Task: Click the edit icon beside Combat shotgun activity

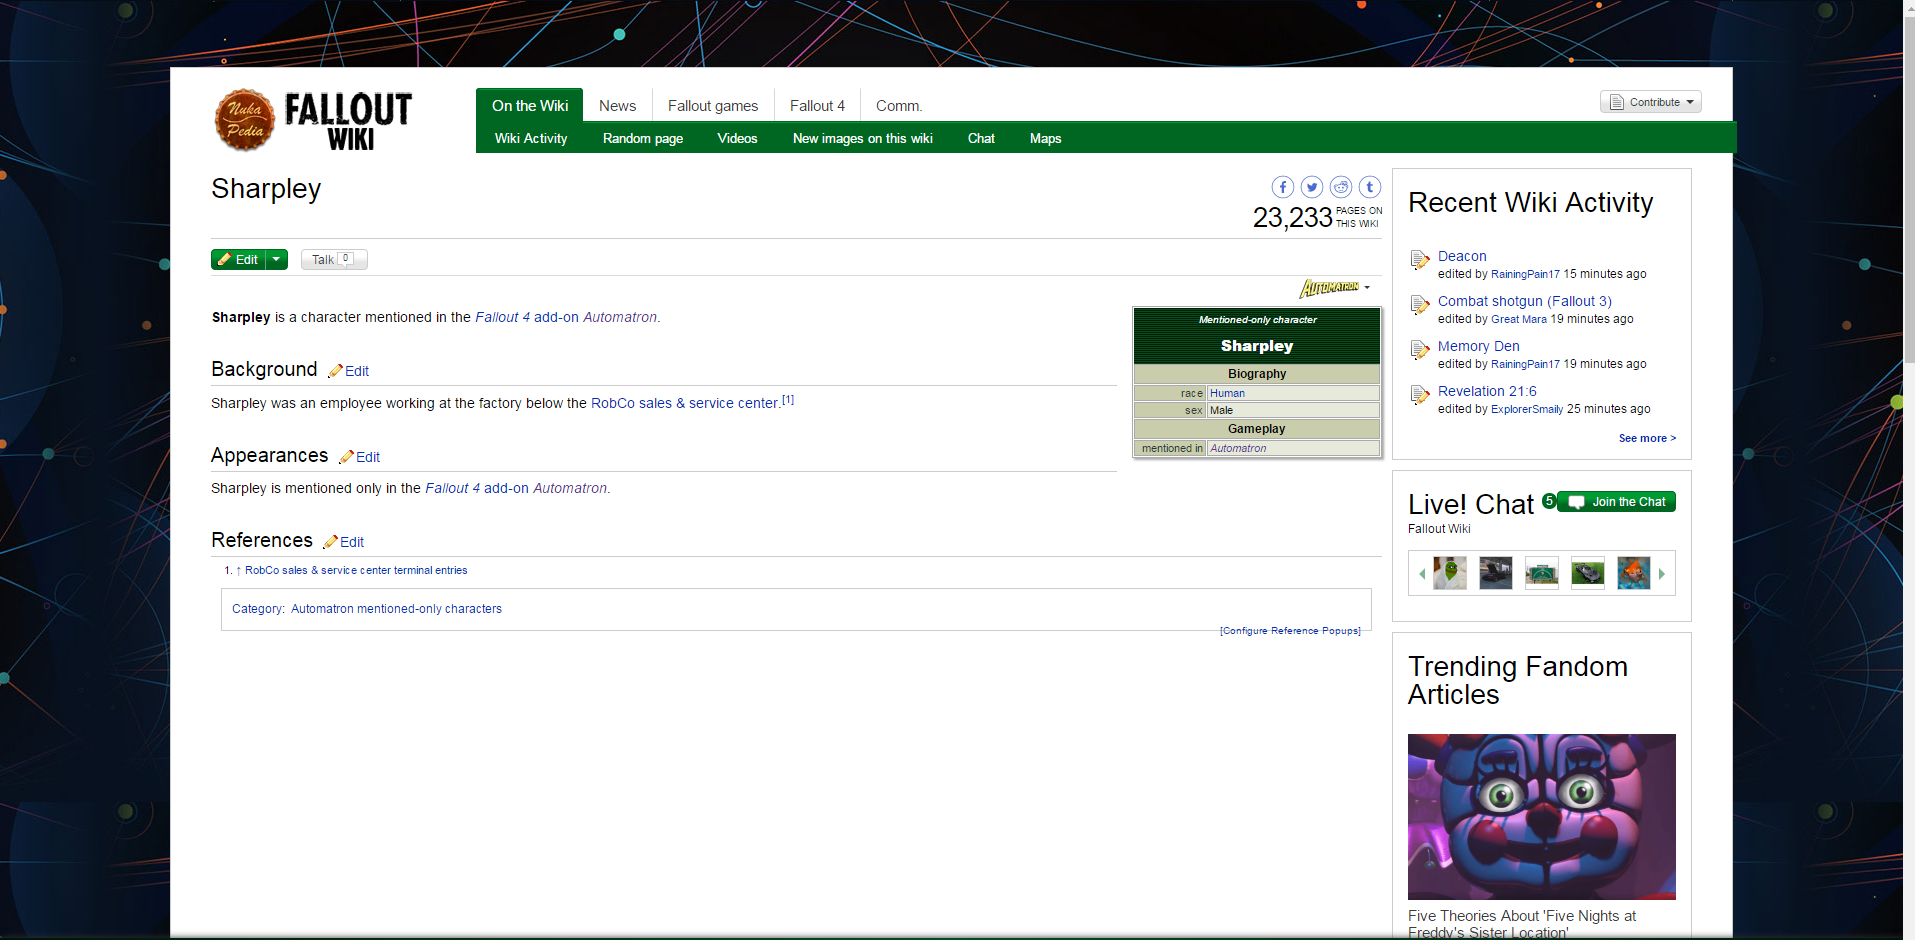Action: coord(1420,305)
